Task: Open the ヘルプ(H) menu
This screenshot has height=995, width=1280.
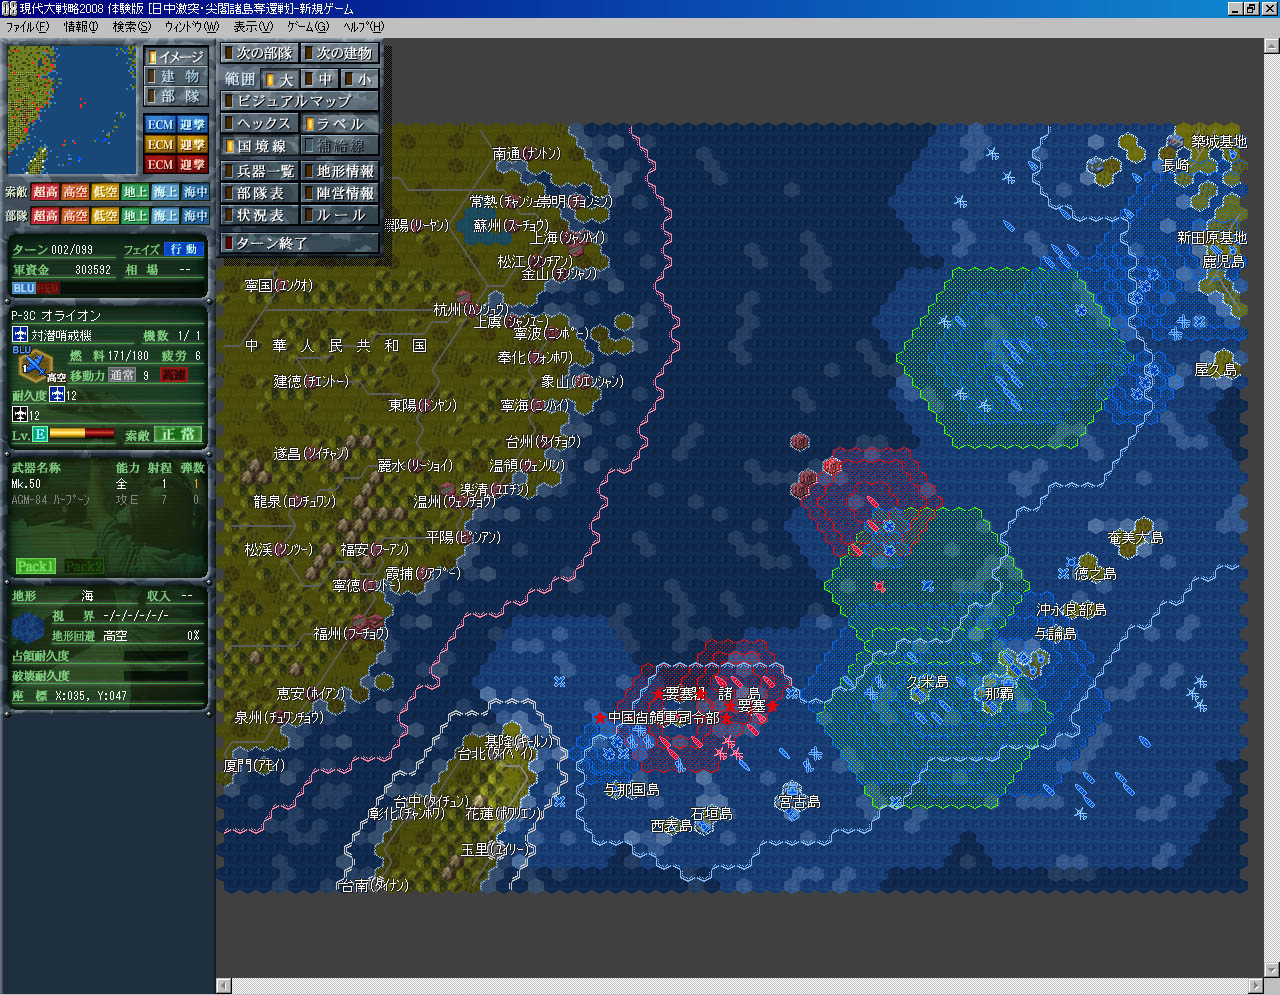Action: pyautogui.click(x=363, y=27)
